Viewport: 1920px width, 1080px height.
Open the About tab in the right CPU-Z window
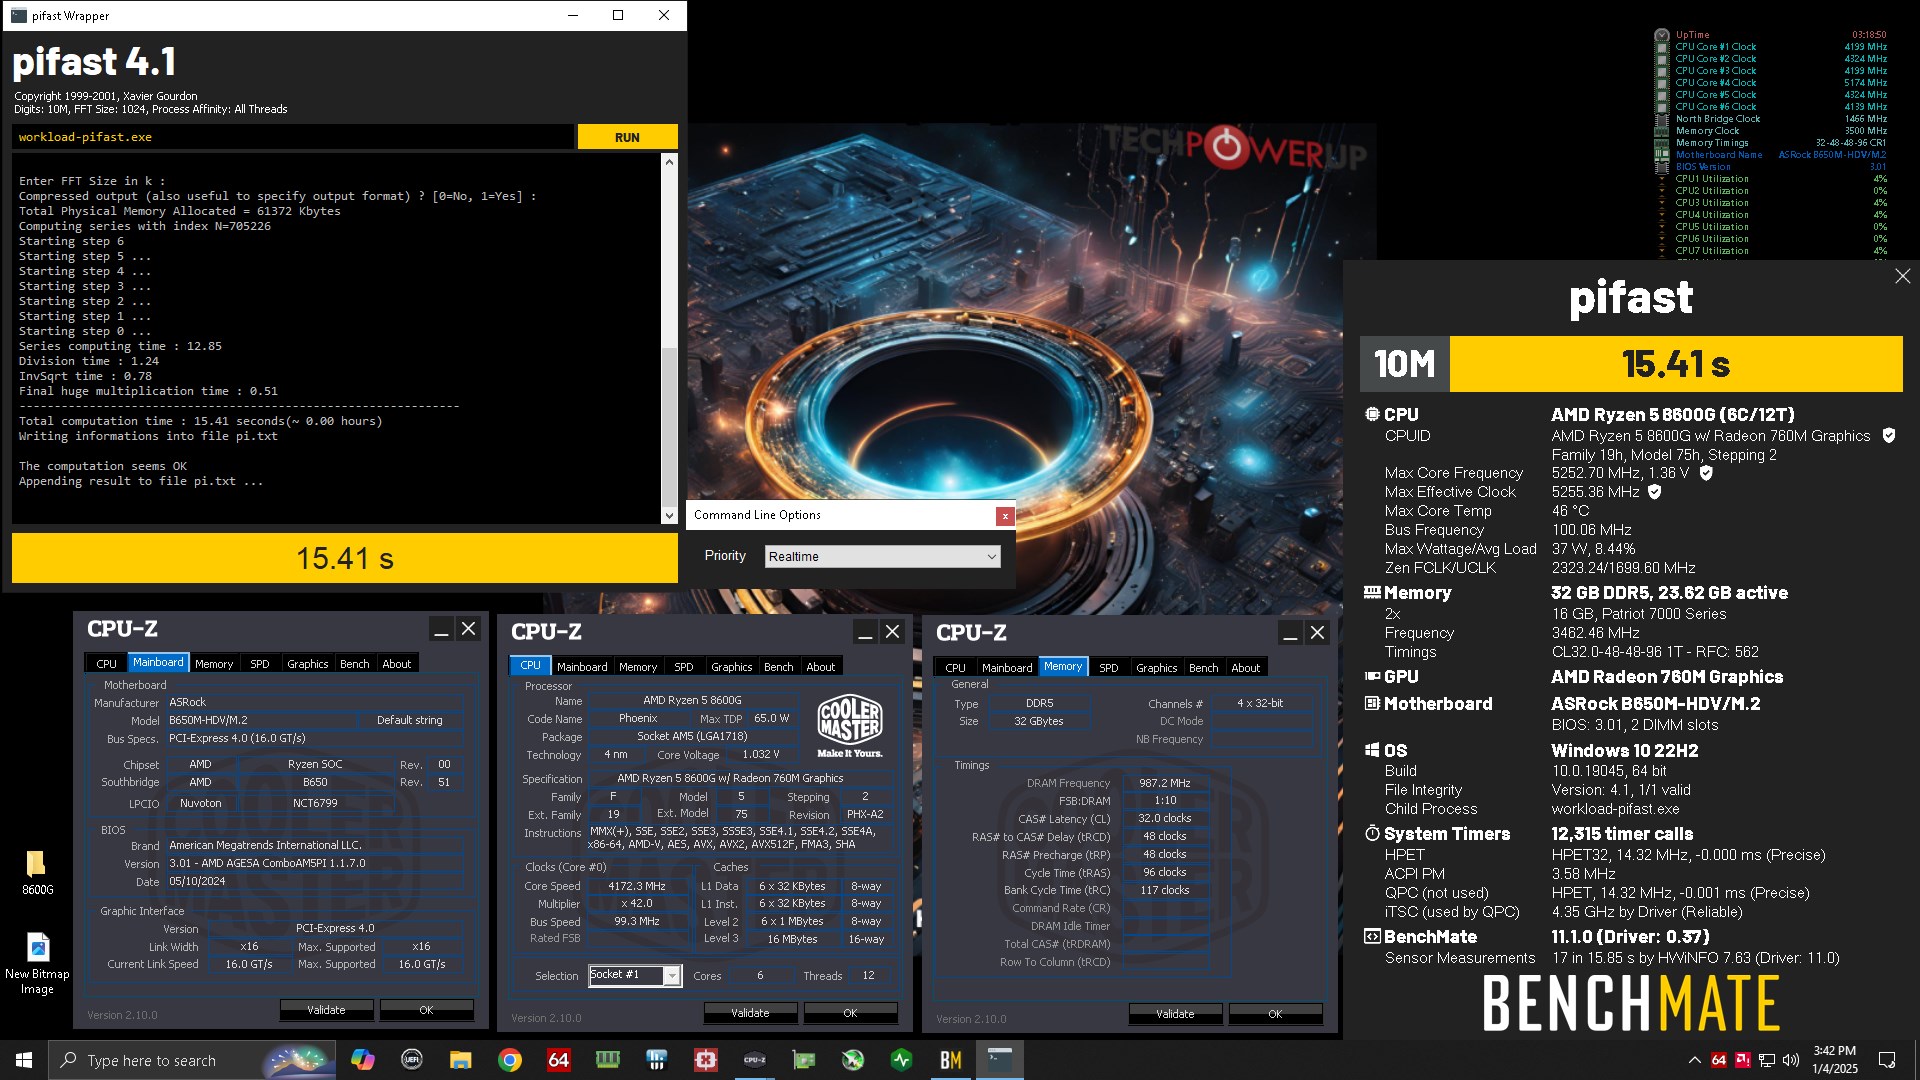point(1246,668)
